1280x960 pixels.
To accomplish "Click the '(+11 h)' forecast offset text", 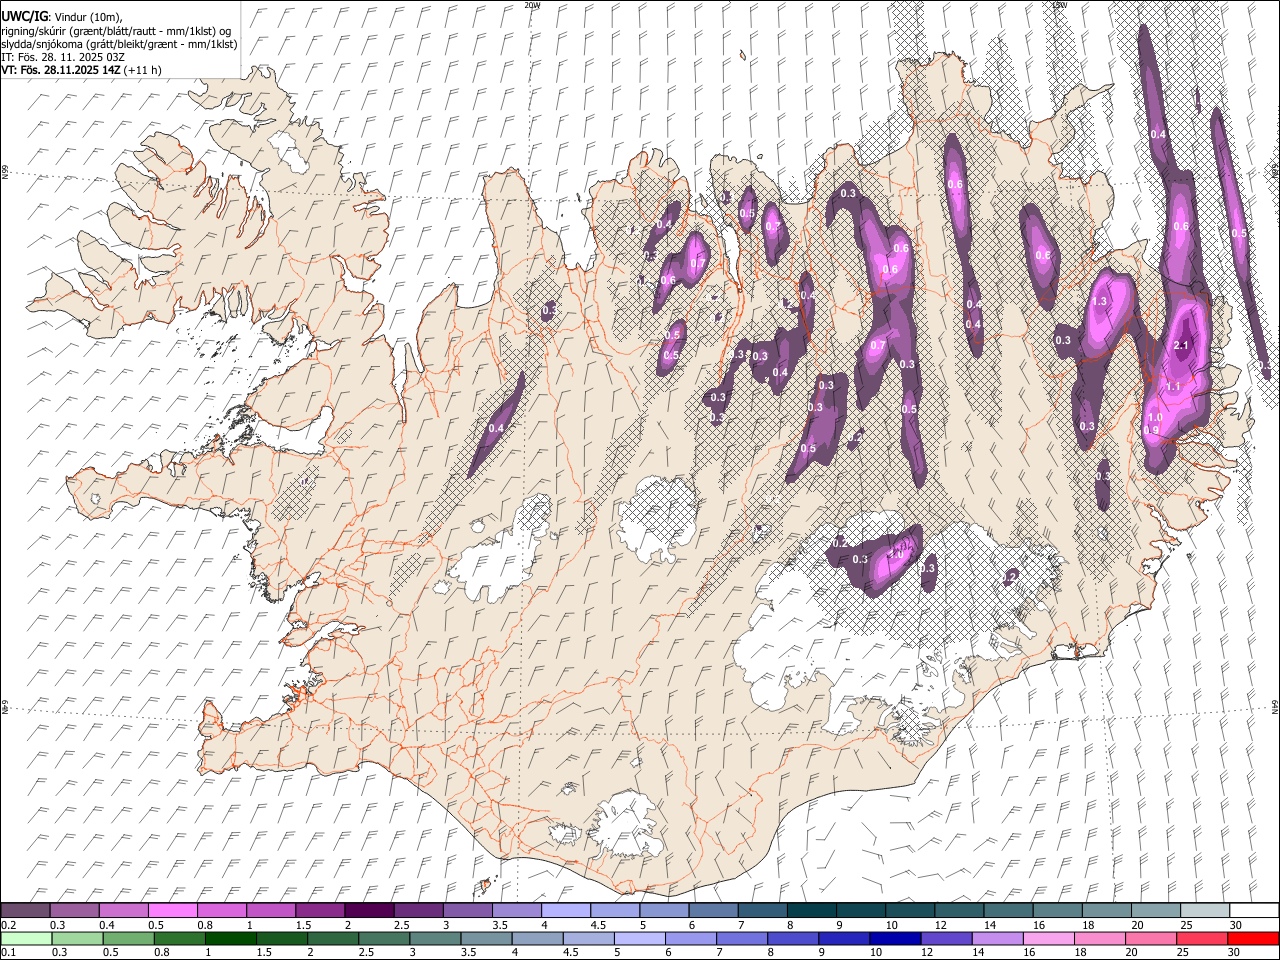I will pos(143,70).
